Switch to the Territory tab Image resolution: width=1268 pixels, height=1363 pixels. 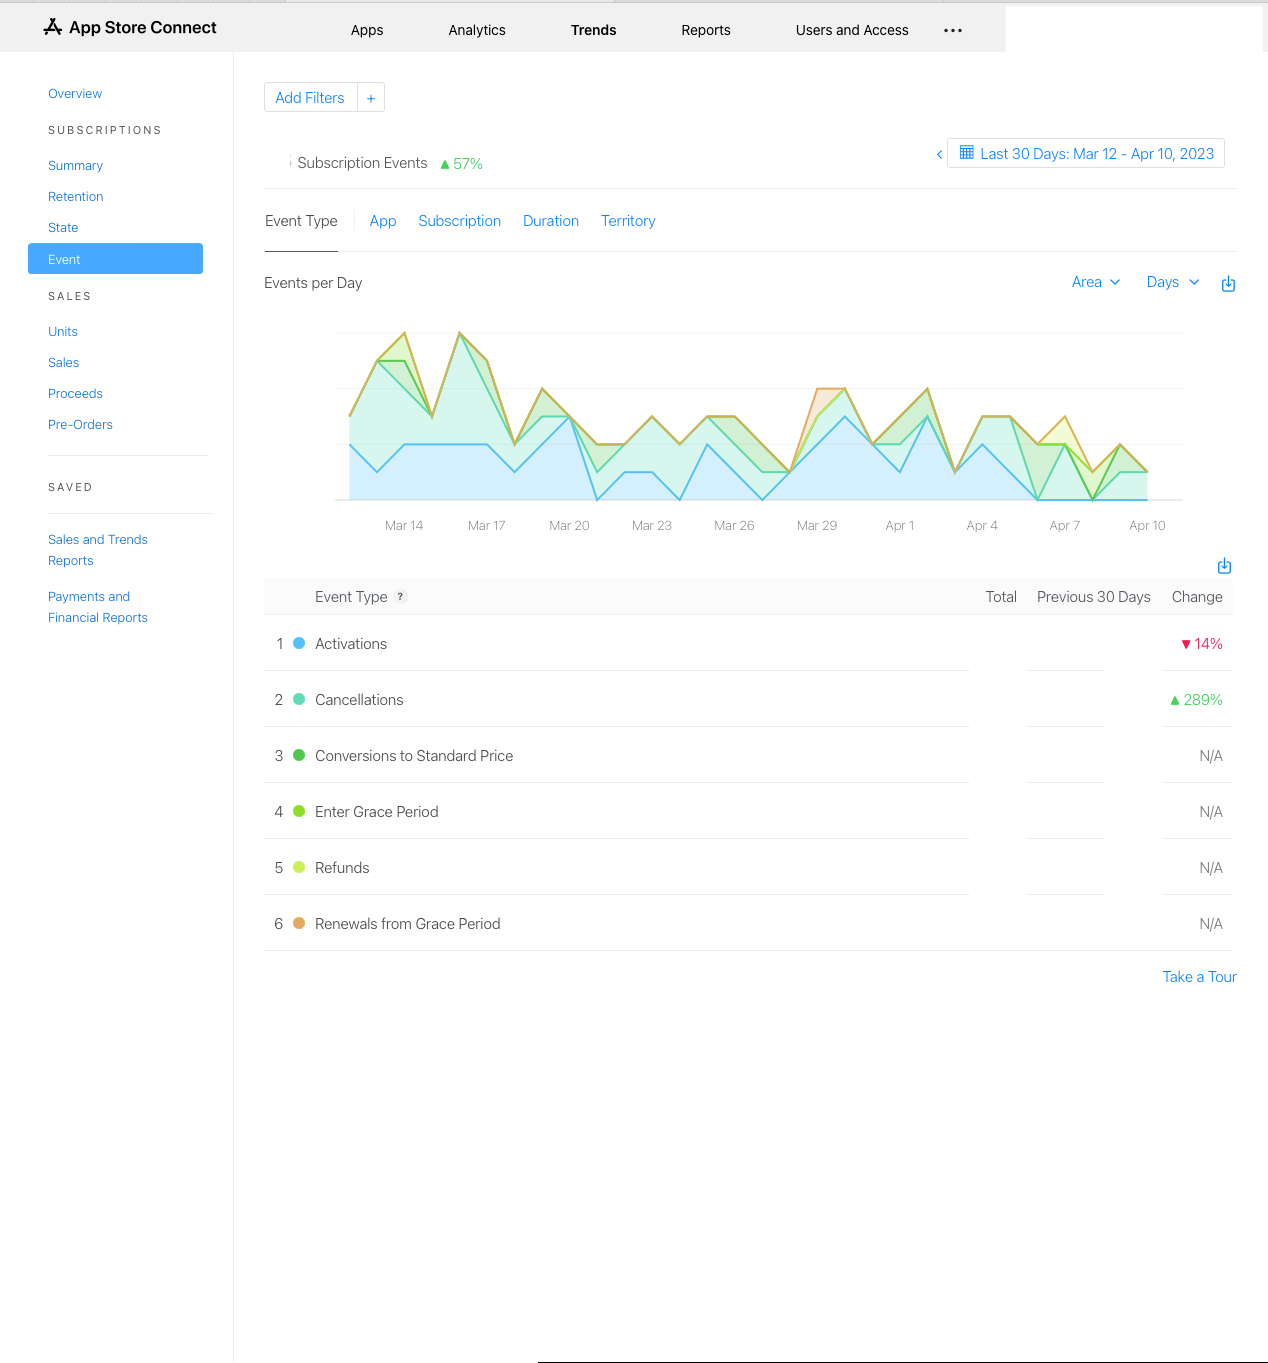click(x=628, y=221)
